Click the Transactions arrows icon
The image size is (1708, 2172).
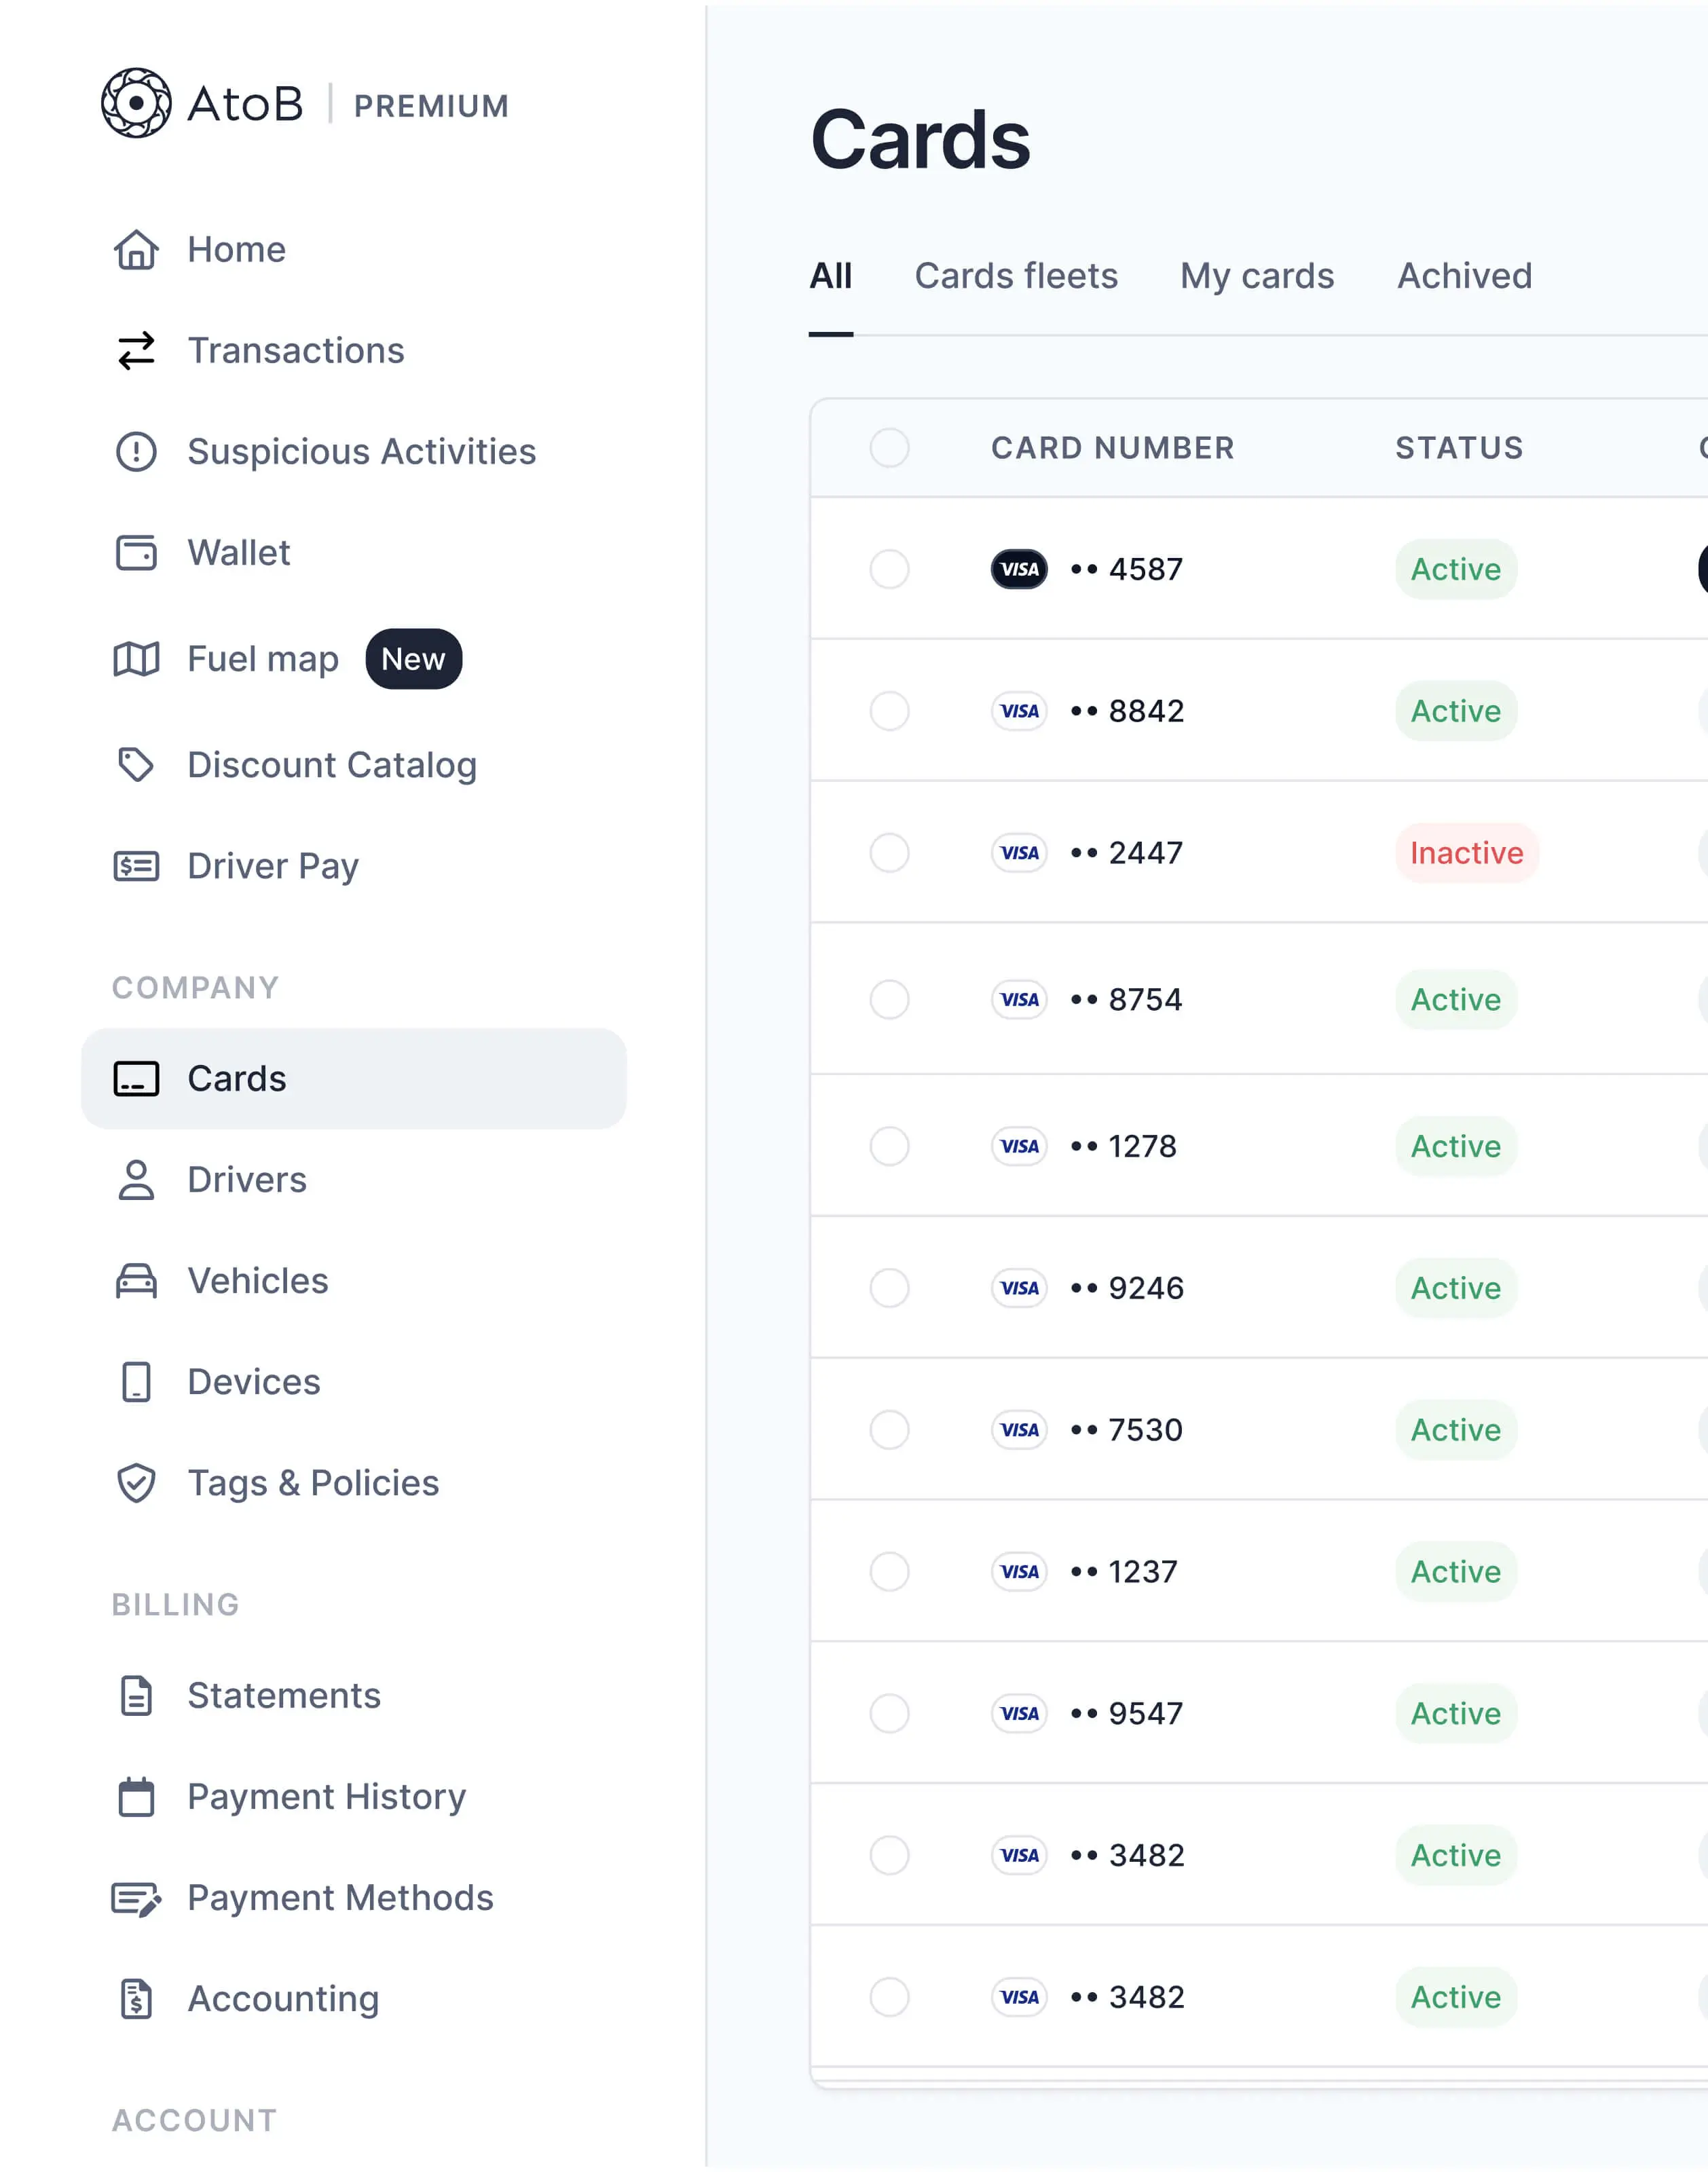click(x=136, y=351)
